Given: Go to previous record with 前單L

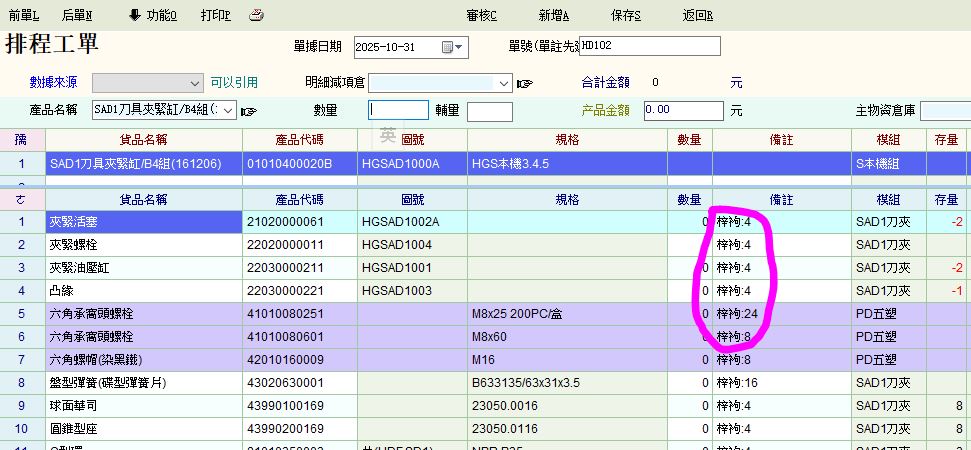Looking at the screenshot, I should [x=24, y=15].
